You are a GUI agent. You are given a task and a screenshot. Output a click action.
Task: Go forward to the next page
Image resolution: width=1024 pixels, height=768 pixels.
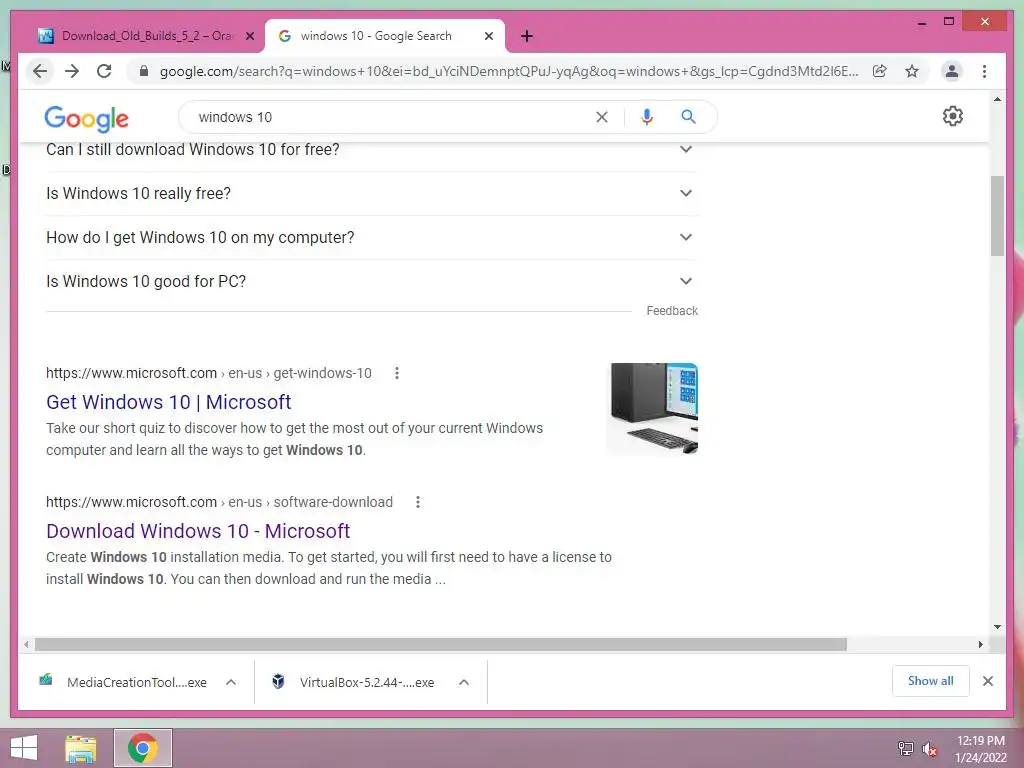pos(72,71)
